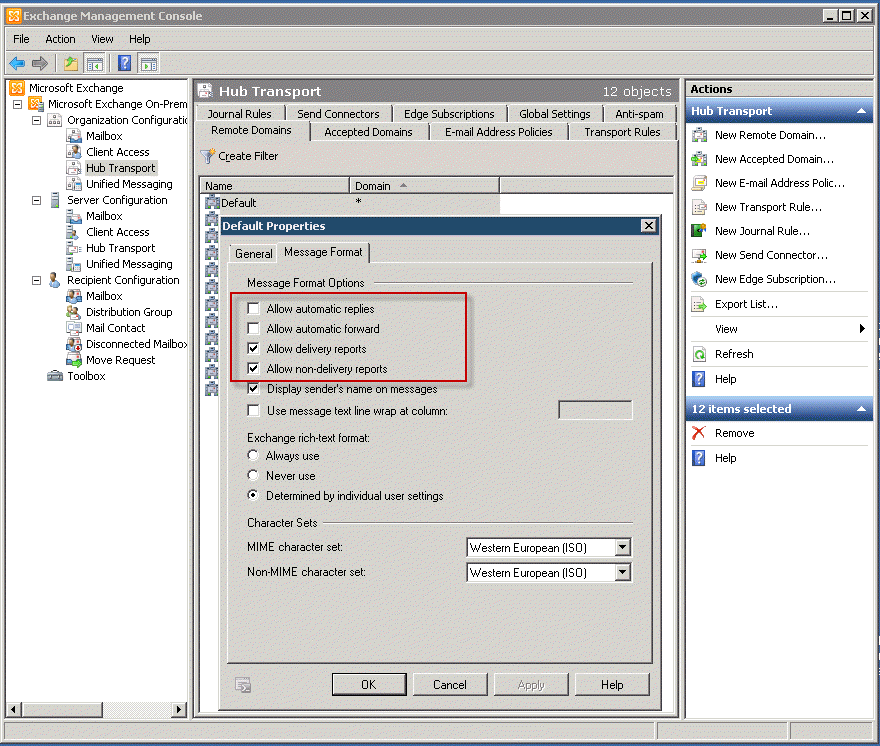
Task: Click the New Transport Rule action icon
Action: (x=699, y=207)
